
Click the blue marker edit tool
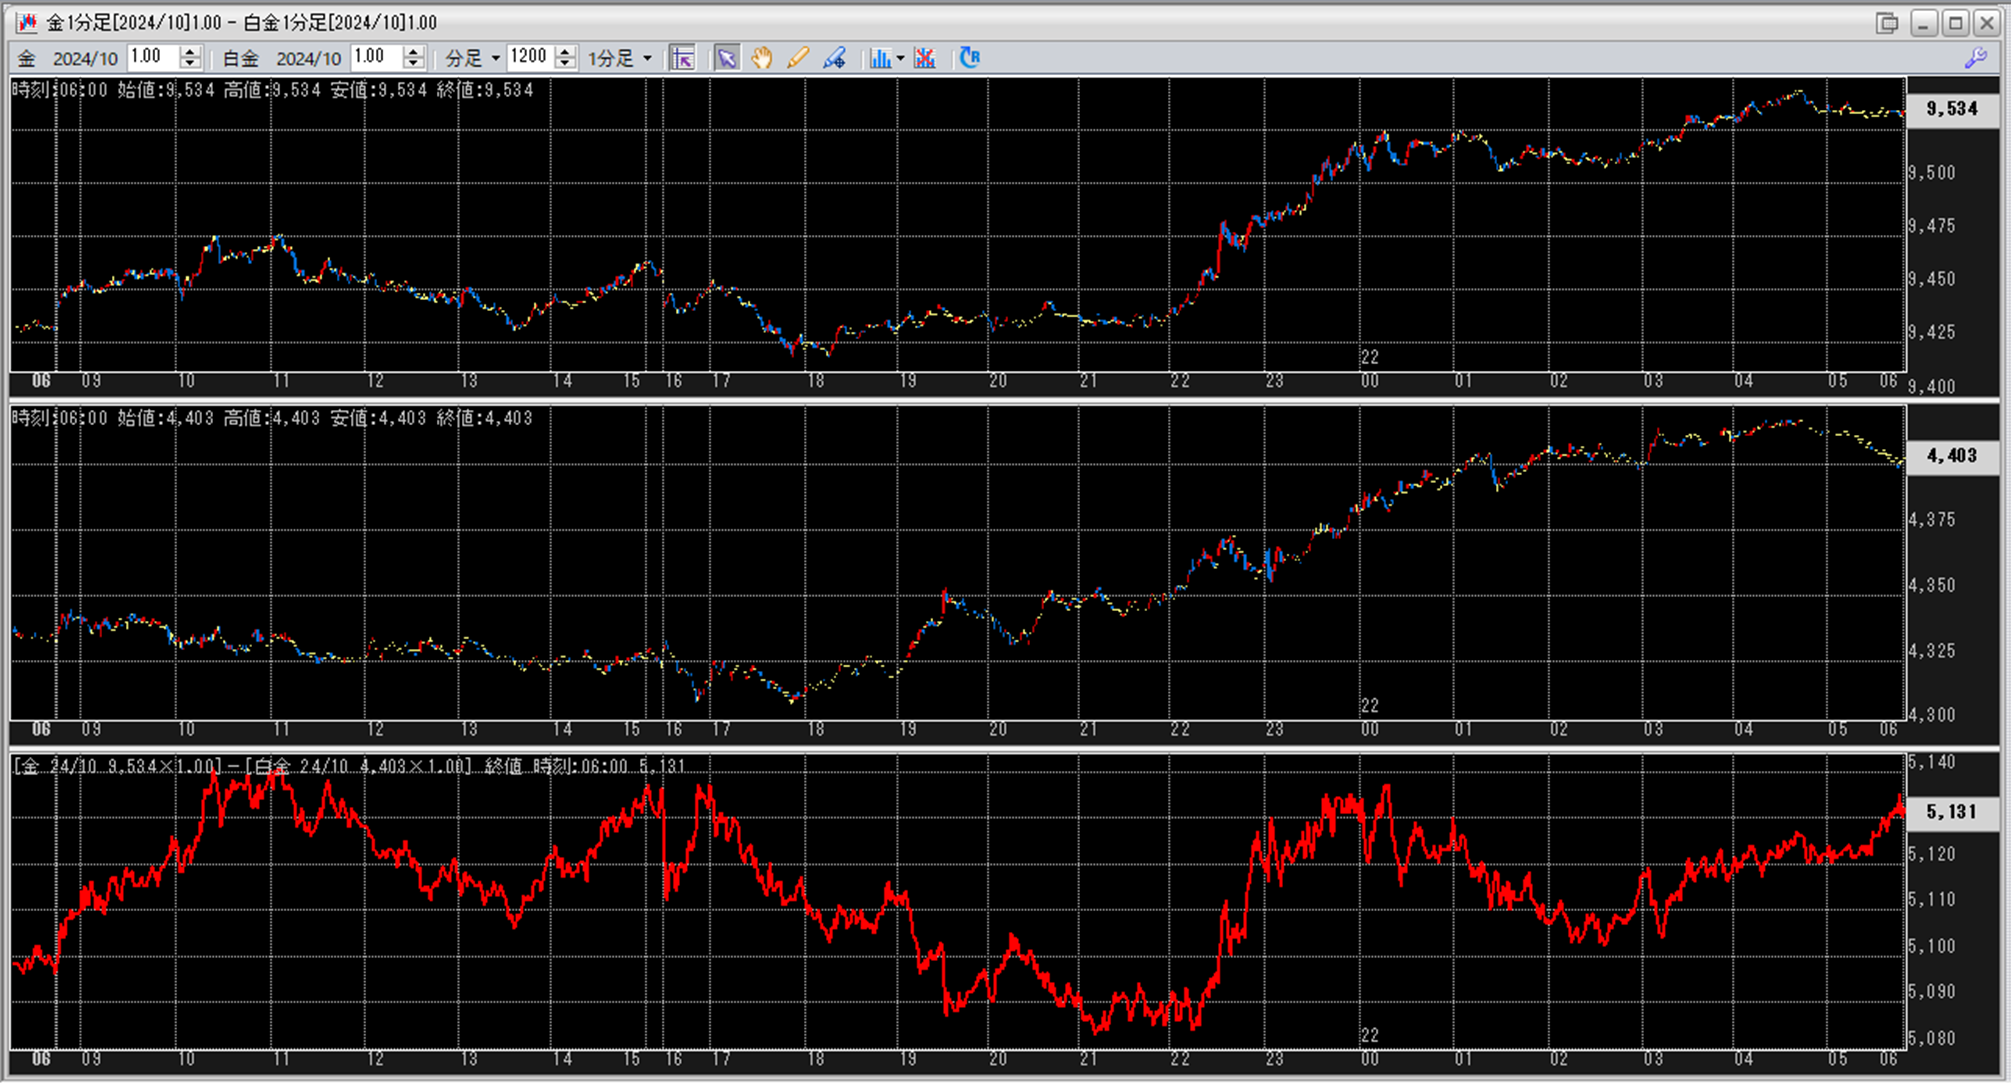tap(834, 58)
